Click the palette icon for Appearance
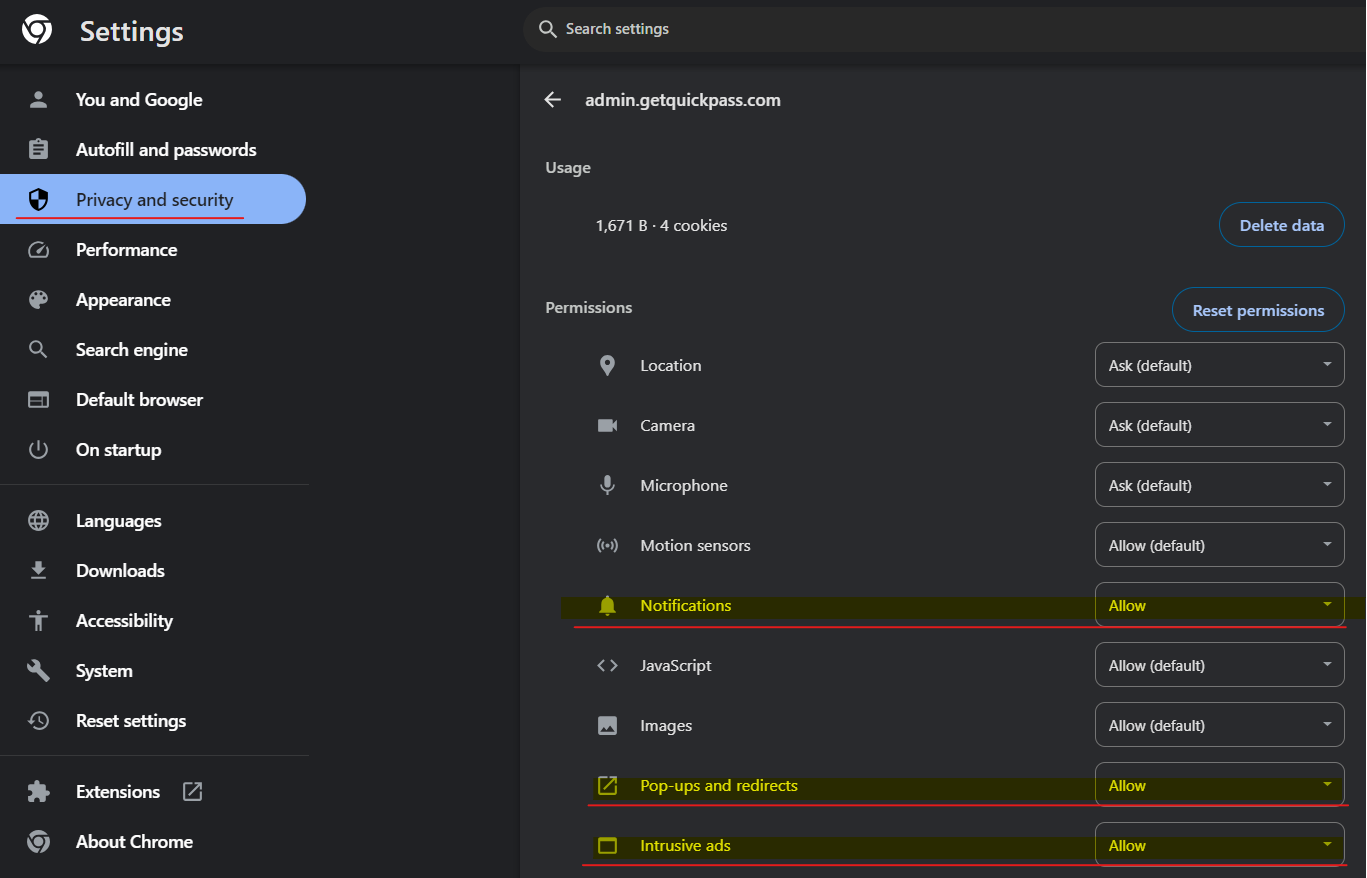The image size is (1367, 878). 38,299
